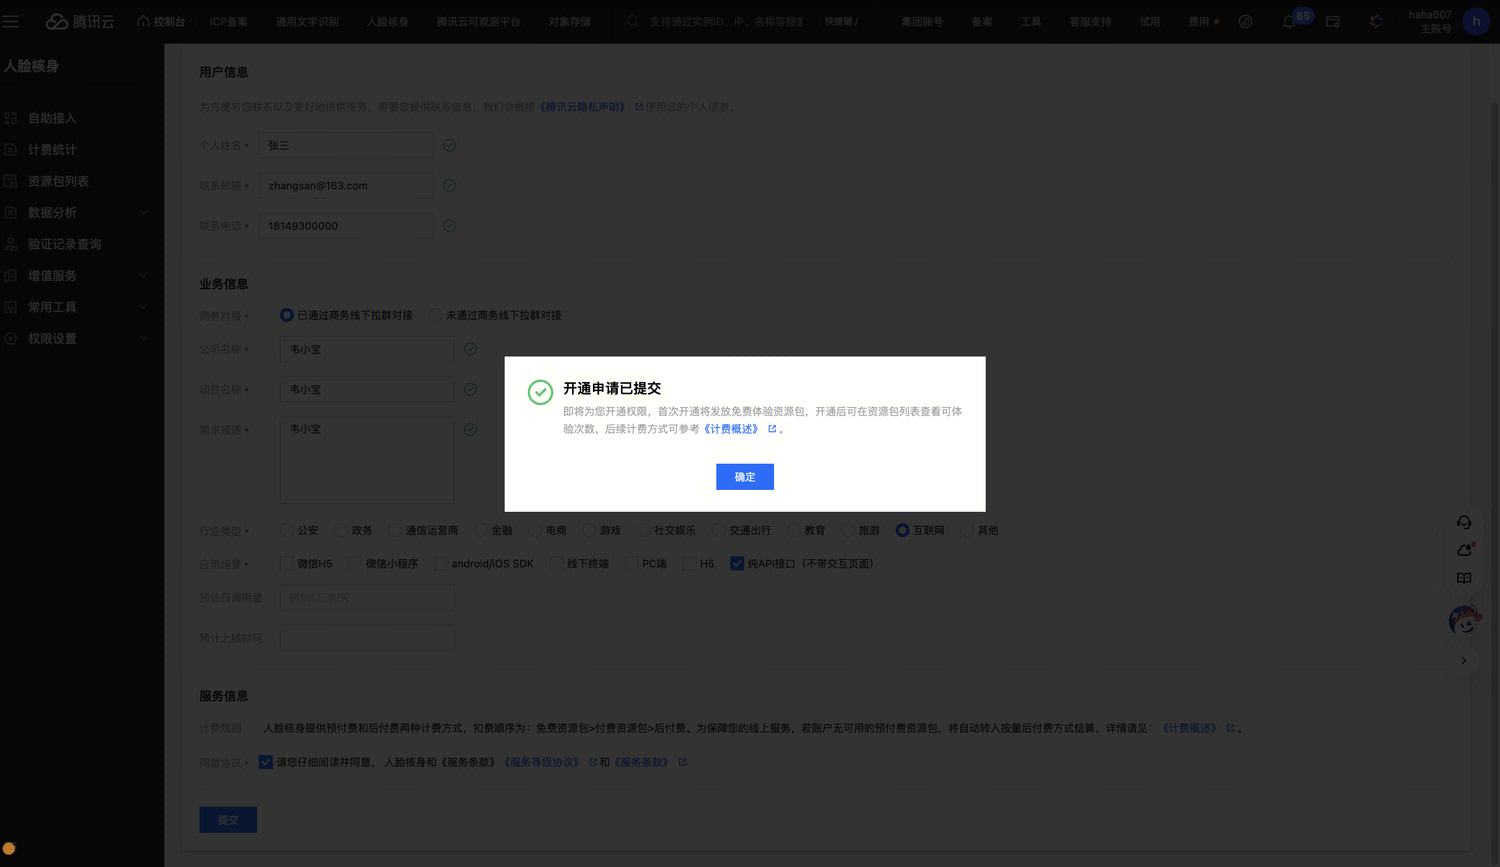The image size is (1500, 867).
Task: Expand 数据分析 submenu chevron
Action: click(143, 213)
